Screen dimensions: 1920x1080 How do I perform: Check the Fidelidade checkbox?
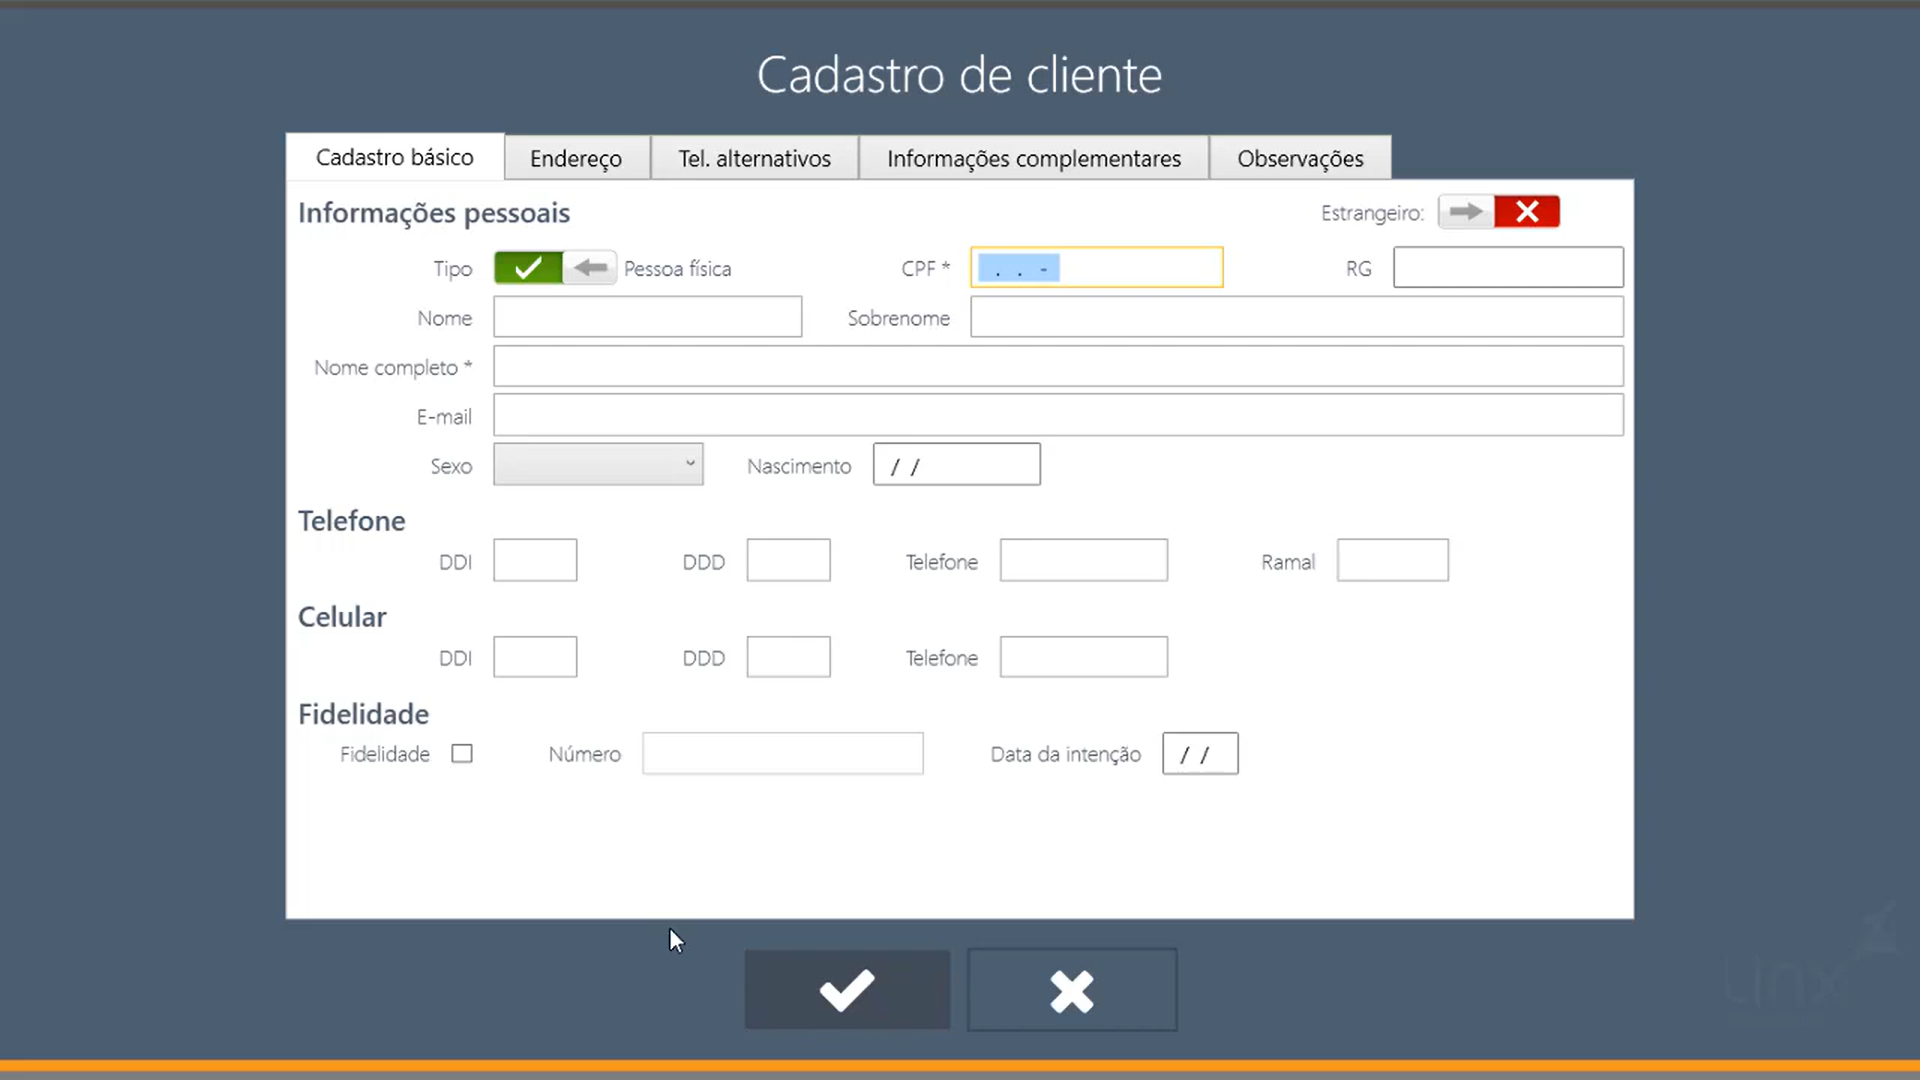462,754
